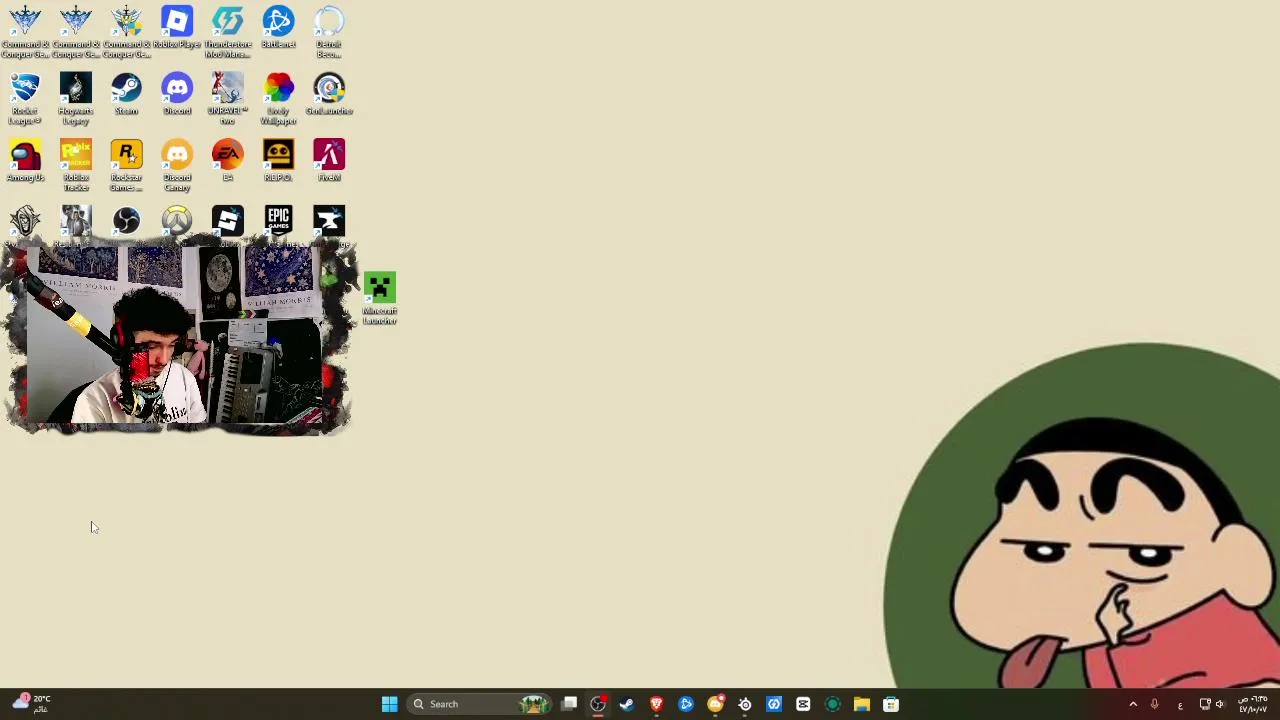Screen dimensions: 1280x720
Task: Open the Detroit Become Human shortcut
Action: click(x=329, y=30)
